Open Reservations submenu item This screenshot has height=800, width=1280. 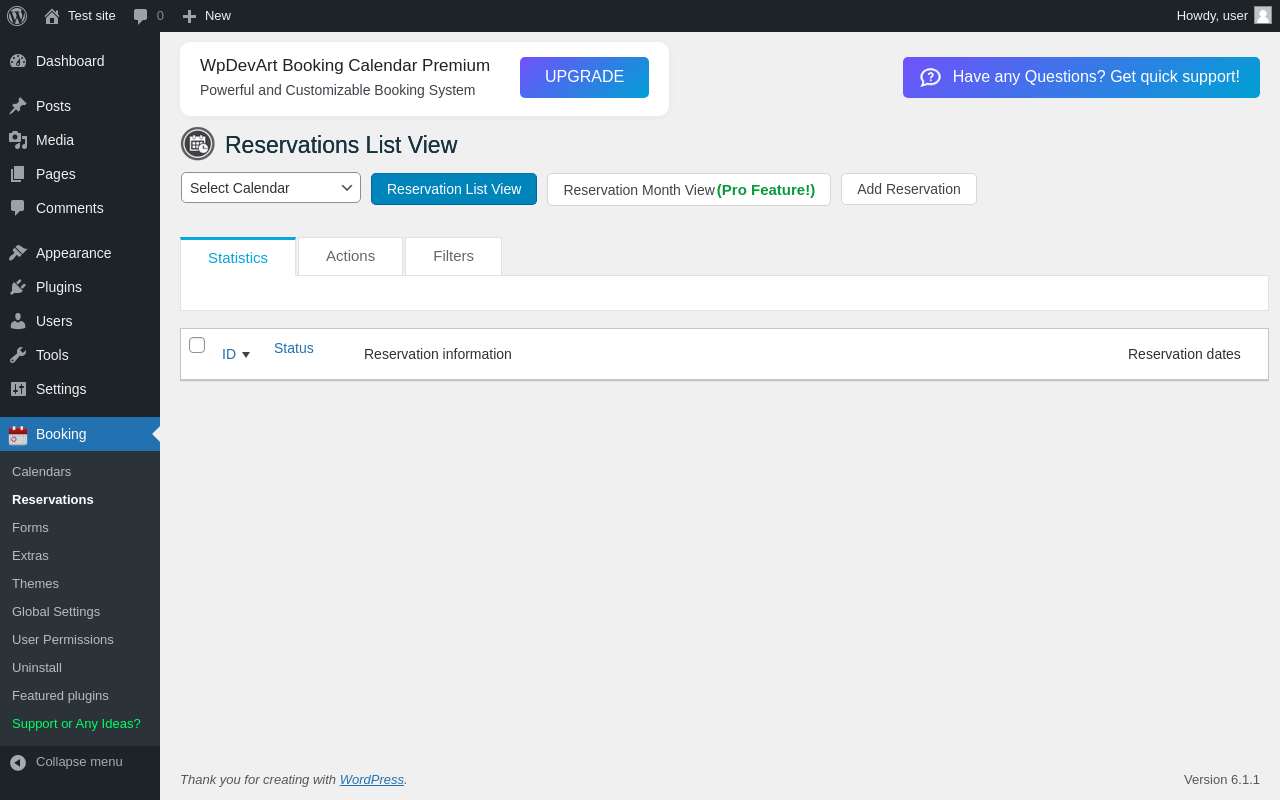53,499
